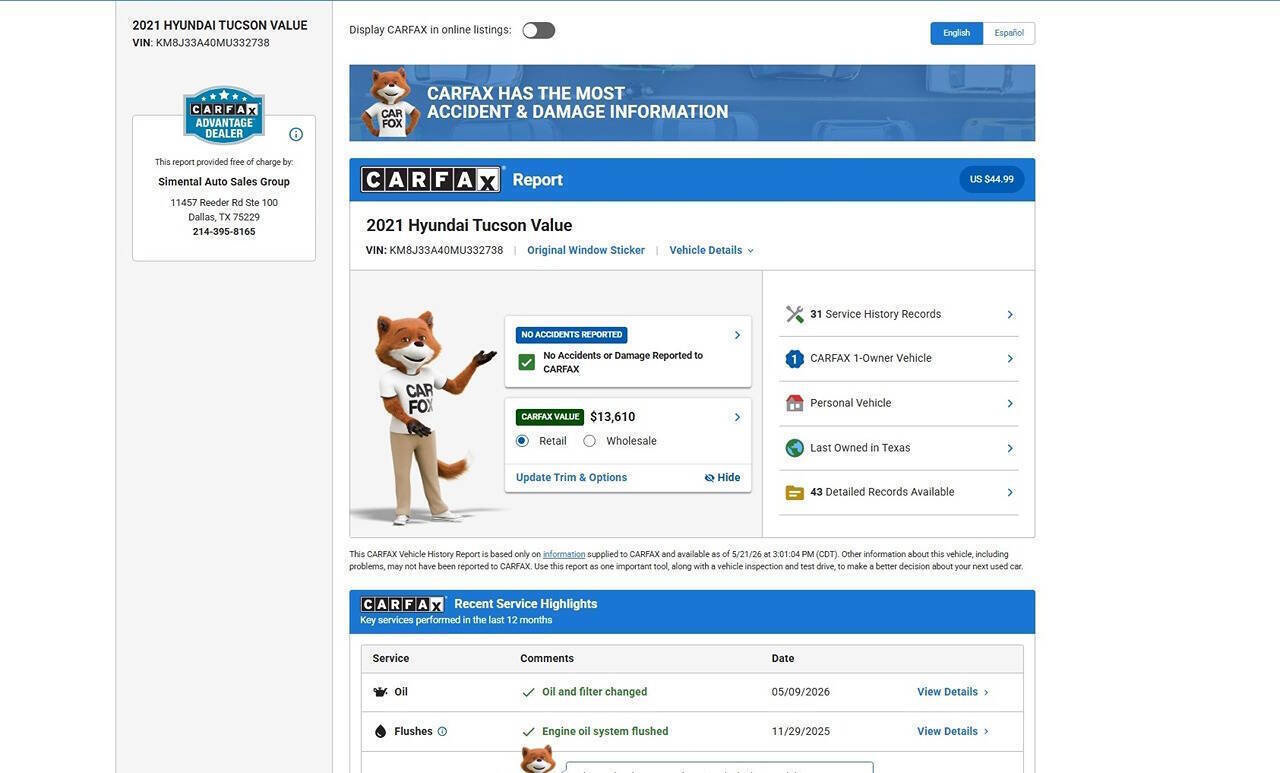Click the blue 1-Owner badge icon
Image resolution: width=1280 pixels, height=773 pixels.
point(795,359)
